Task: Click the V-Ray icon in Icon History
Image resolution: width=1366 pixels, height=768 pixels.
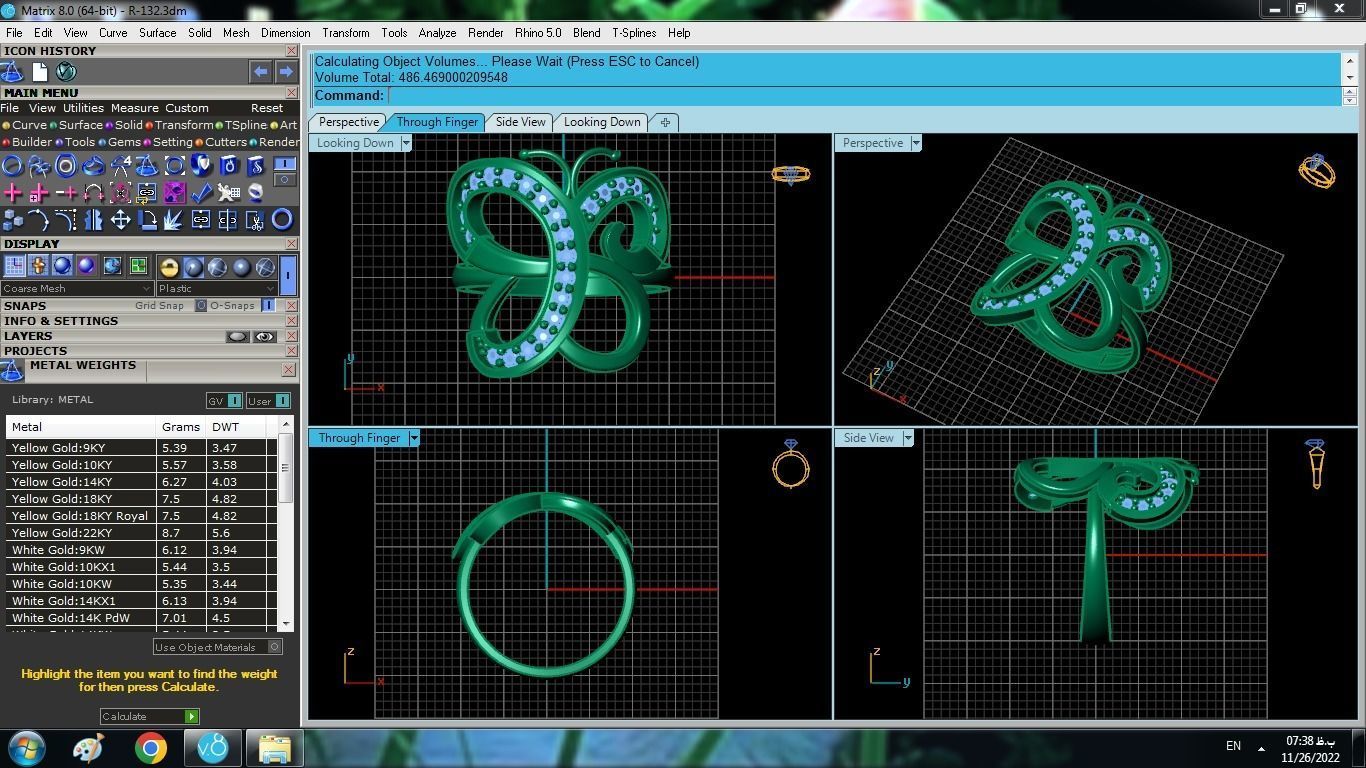Action: pos(66,71)
